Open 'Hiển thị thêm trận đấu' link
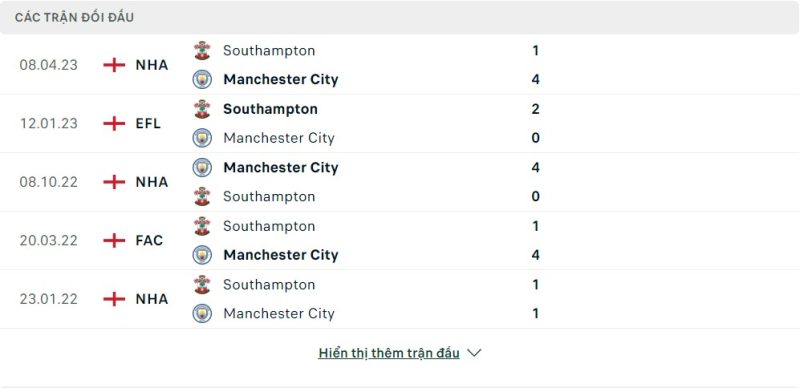The image size is (800, 388). 389,353
